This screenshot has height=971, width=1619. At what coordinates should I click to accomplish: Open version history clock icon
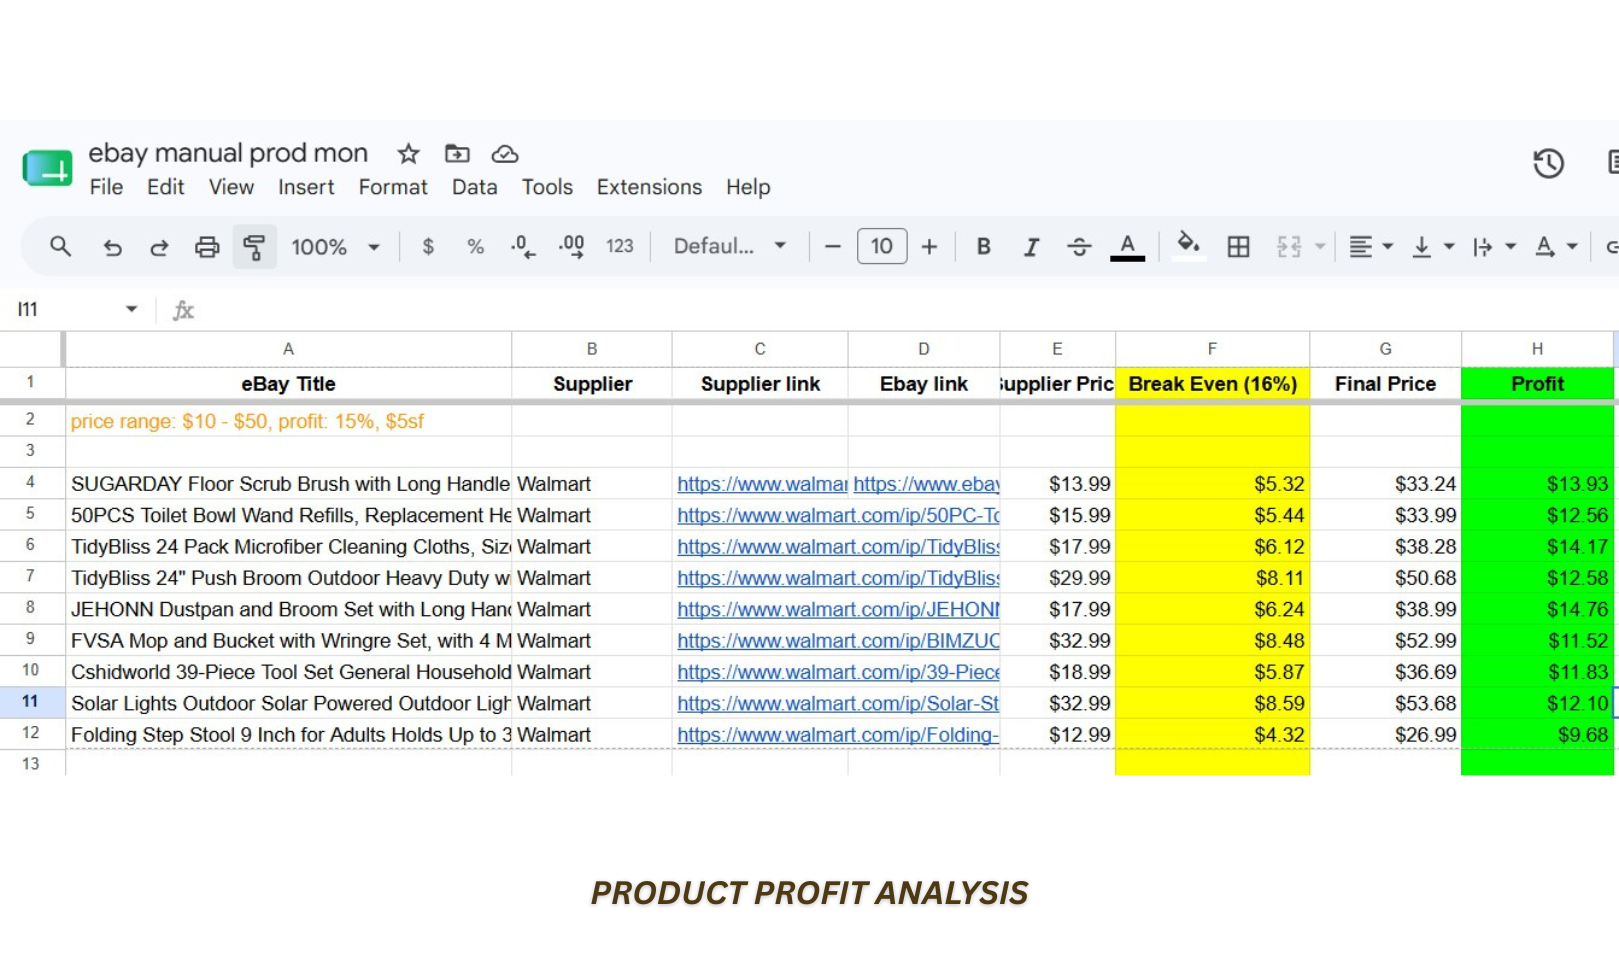(x=1548, y=163)
